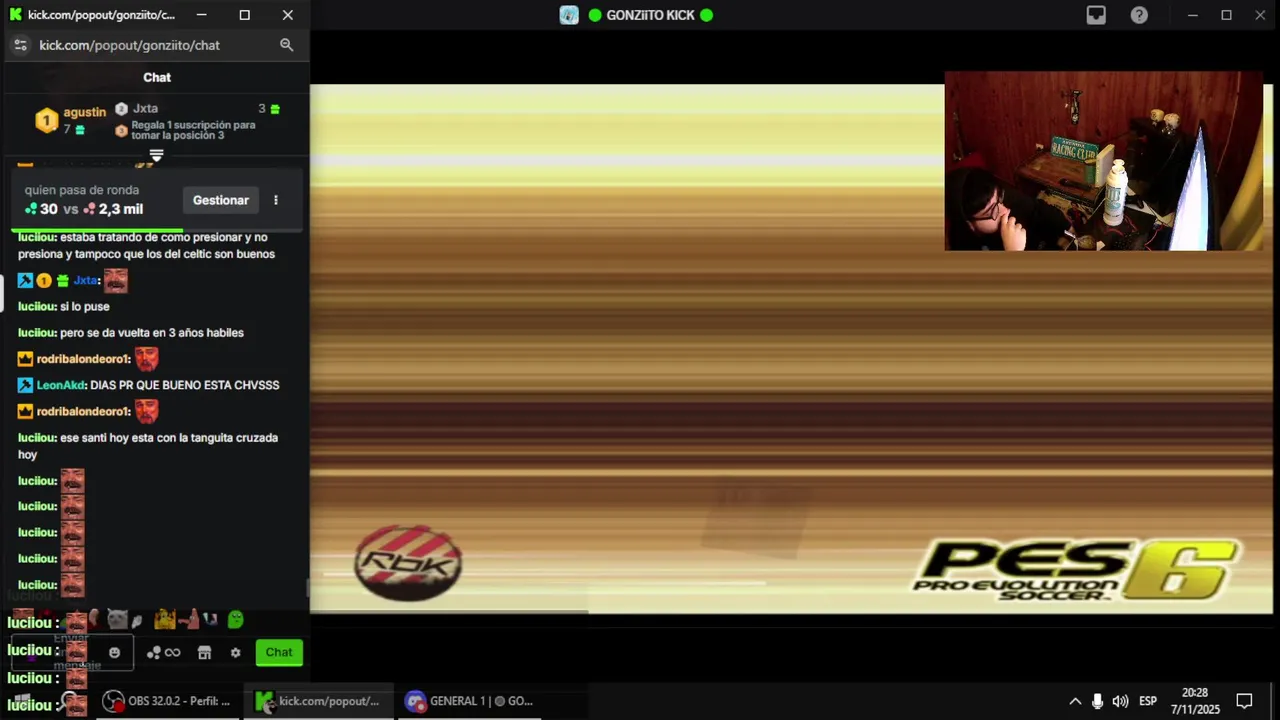Screen dimensions: 1280x720
Task: Click the kick.com/popout/gonziito/chat address bar
Action: point(129,45)
